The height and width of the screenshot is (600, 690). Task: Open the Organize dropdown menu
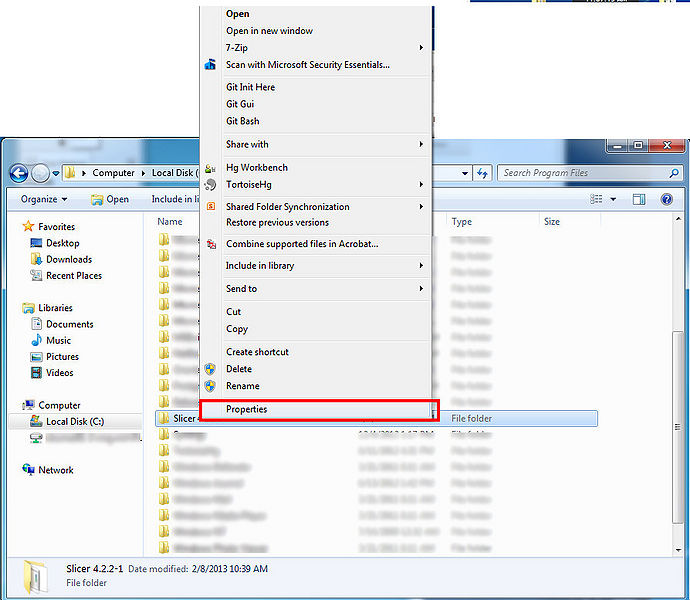[43, 199]
